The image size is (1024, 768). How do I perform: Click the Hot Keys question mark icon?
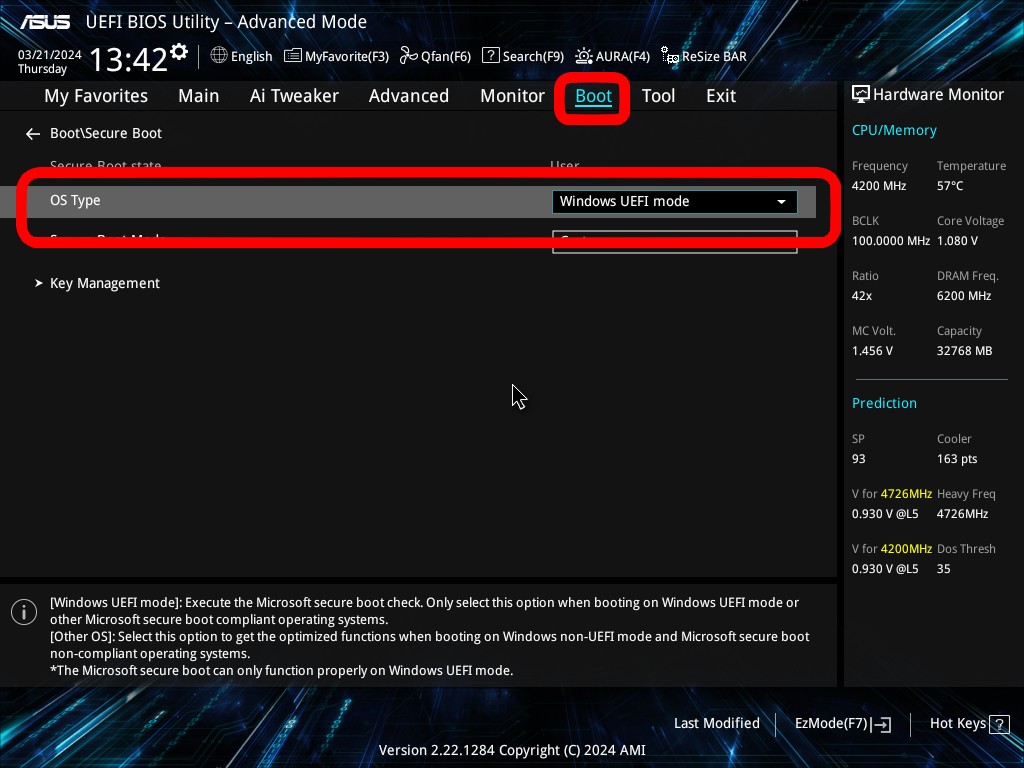click(x=999, y=724)
